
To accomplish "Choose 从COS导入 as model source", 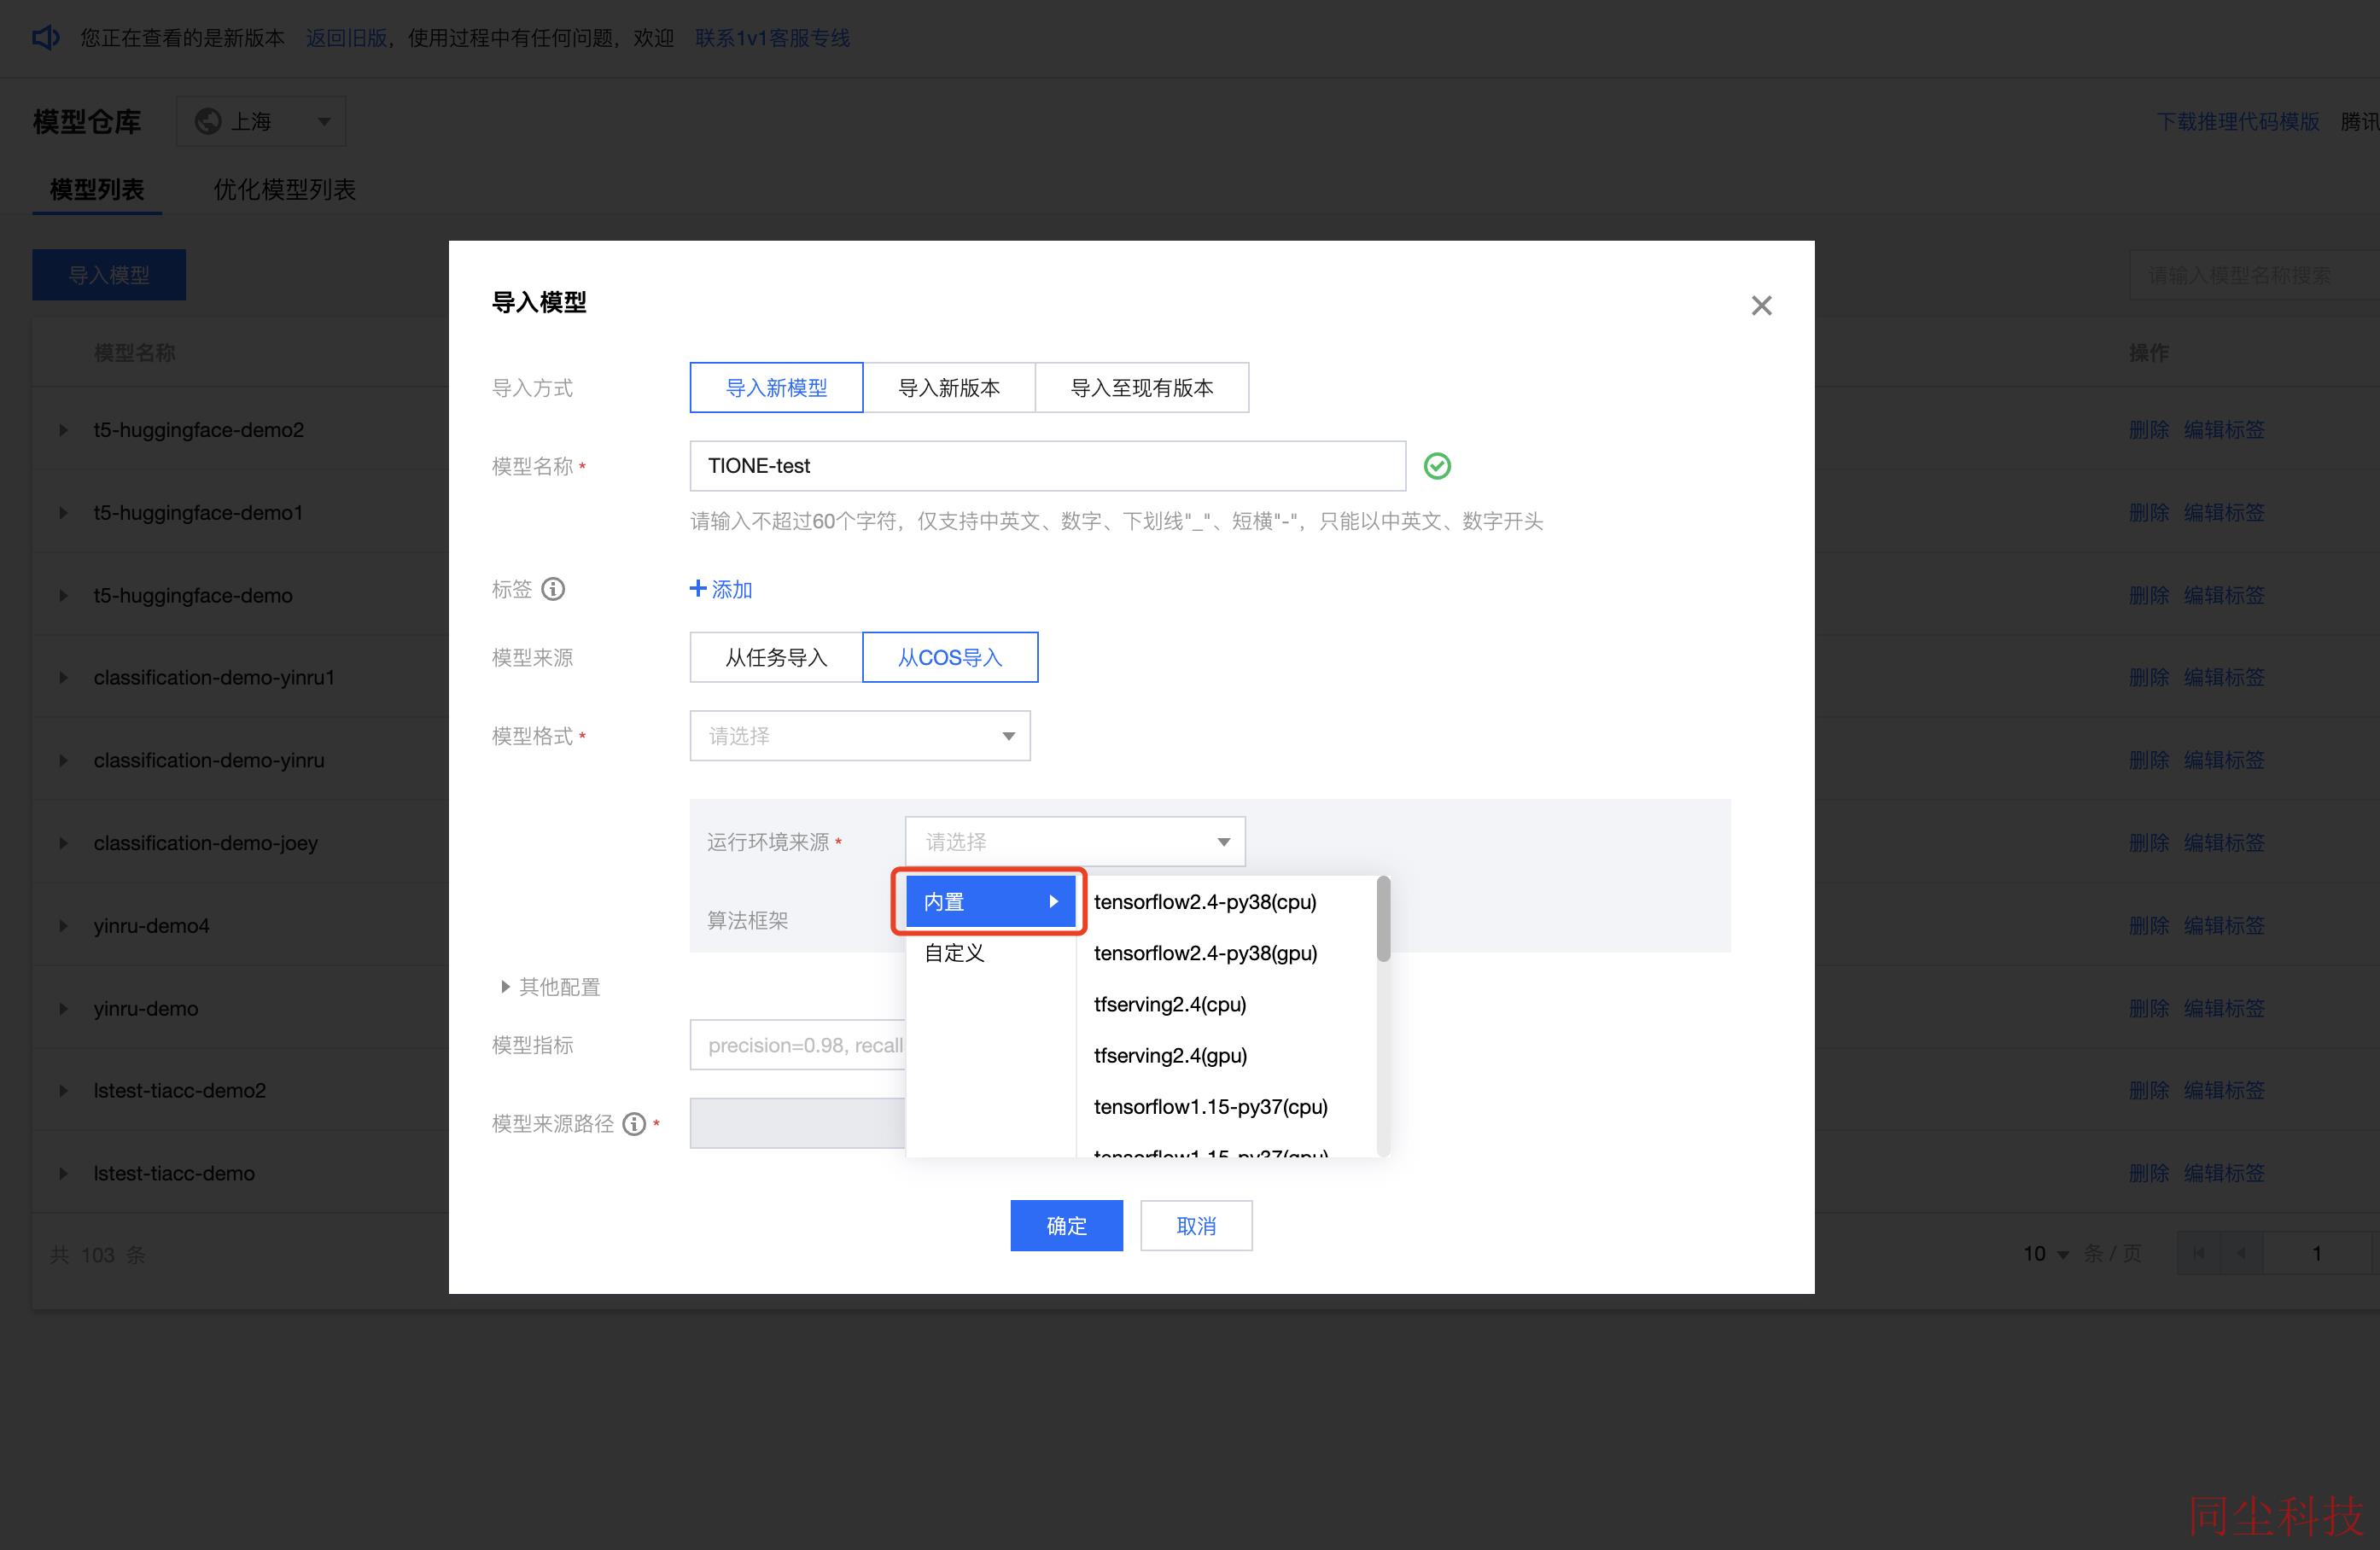I will tap(950, 657).
